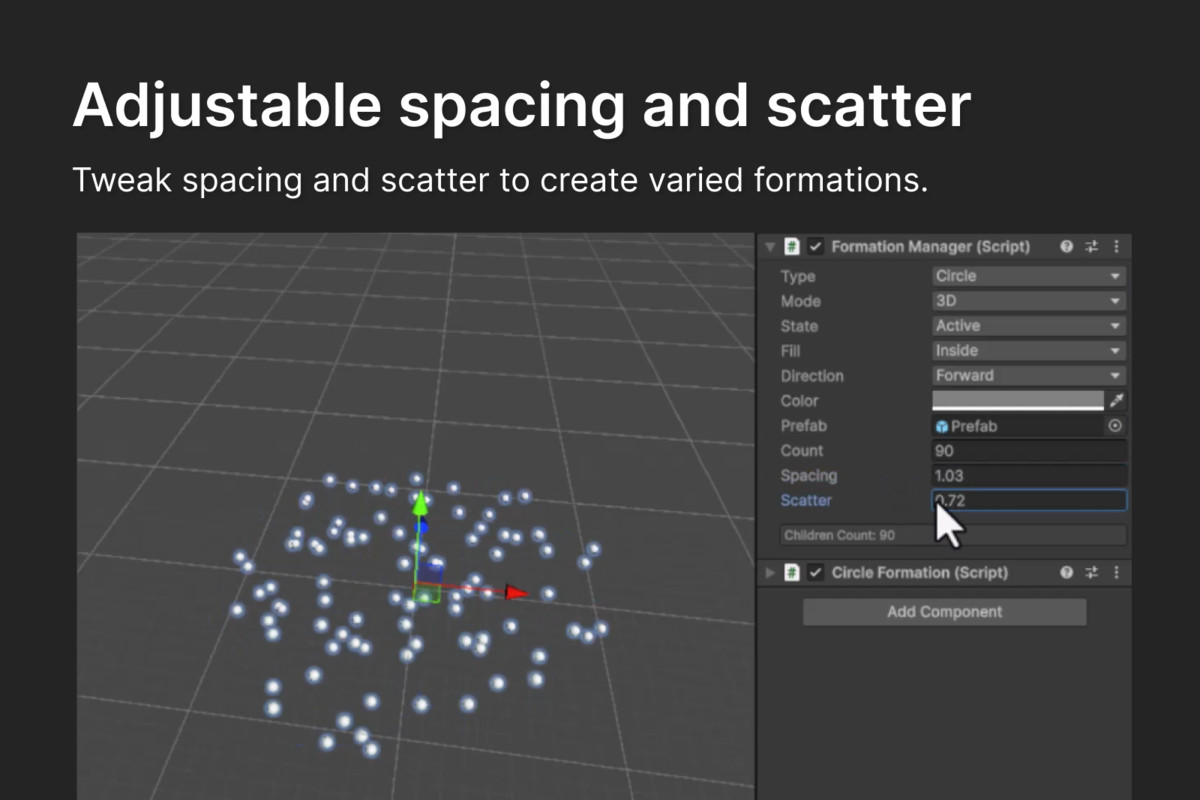Click the Formation Manager script icon
This screenshot has width=1200, height=800.
(x=792, y=246)
